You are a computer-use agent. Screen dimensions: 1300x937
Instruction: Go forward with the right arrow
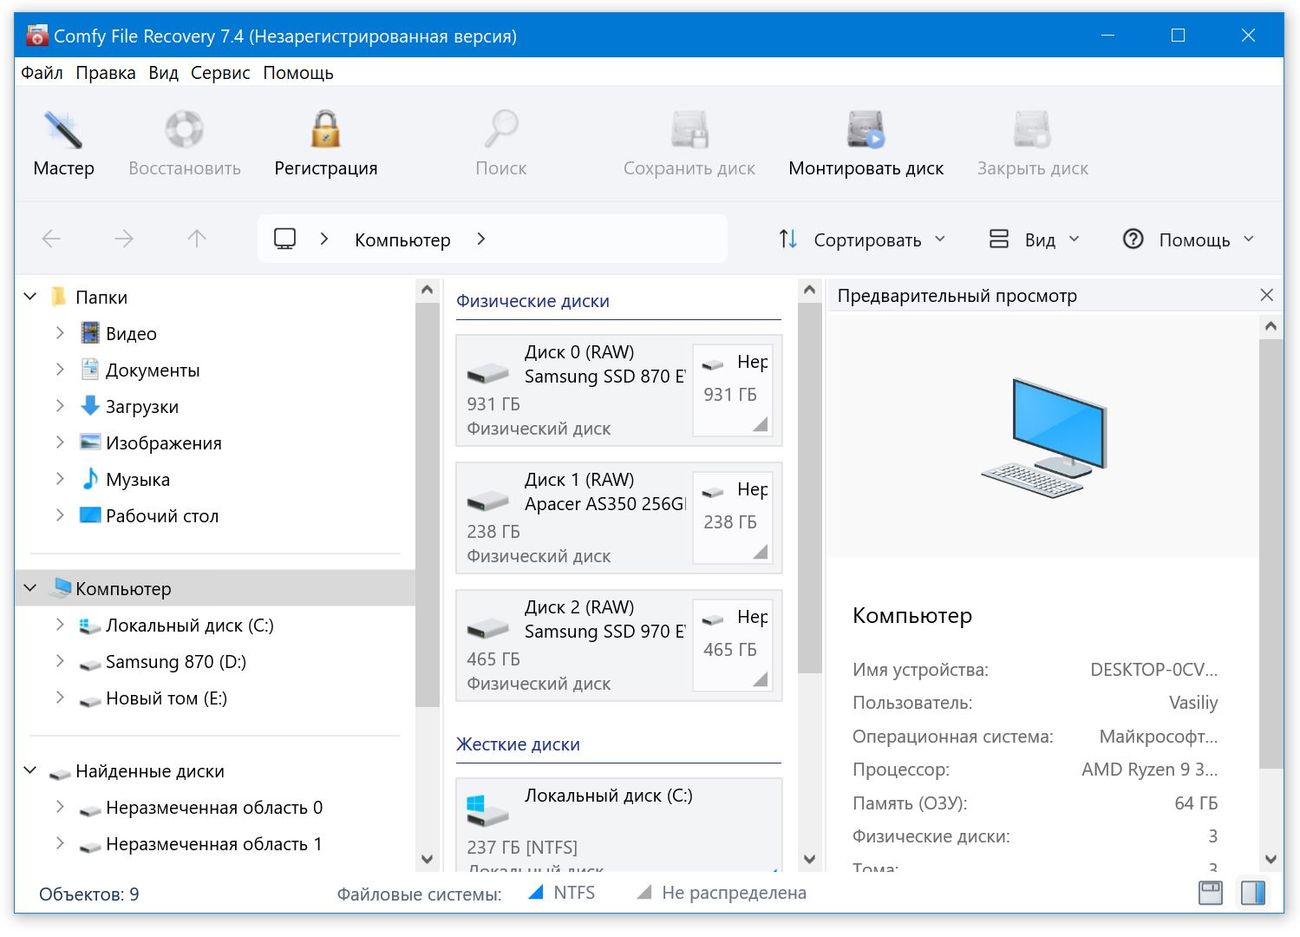coord(124,239)
